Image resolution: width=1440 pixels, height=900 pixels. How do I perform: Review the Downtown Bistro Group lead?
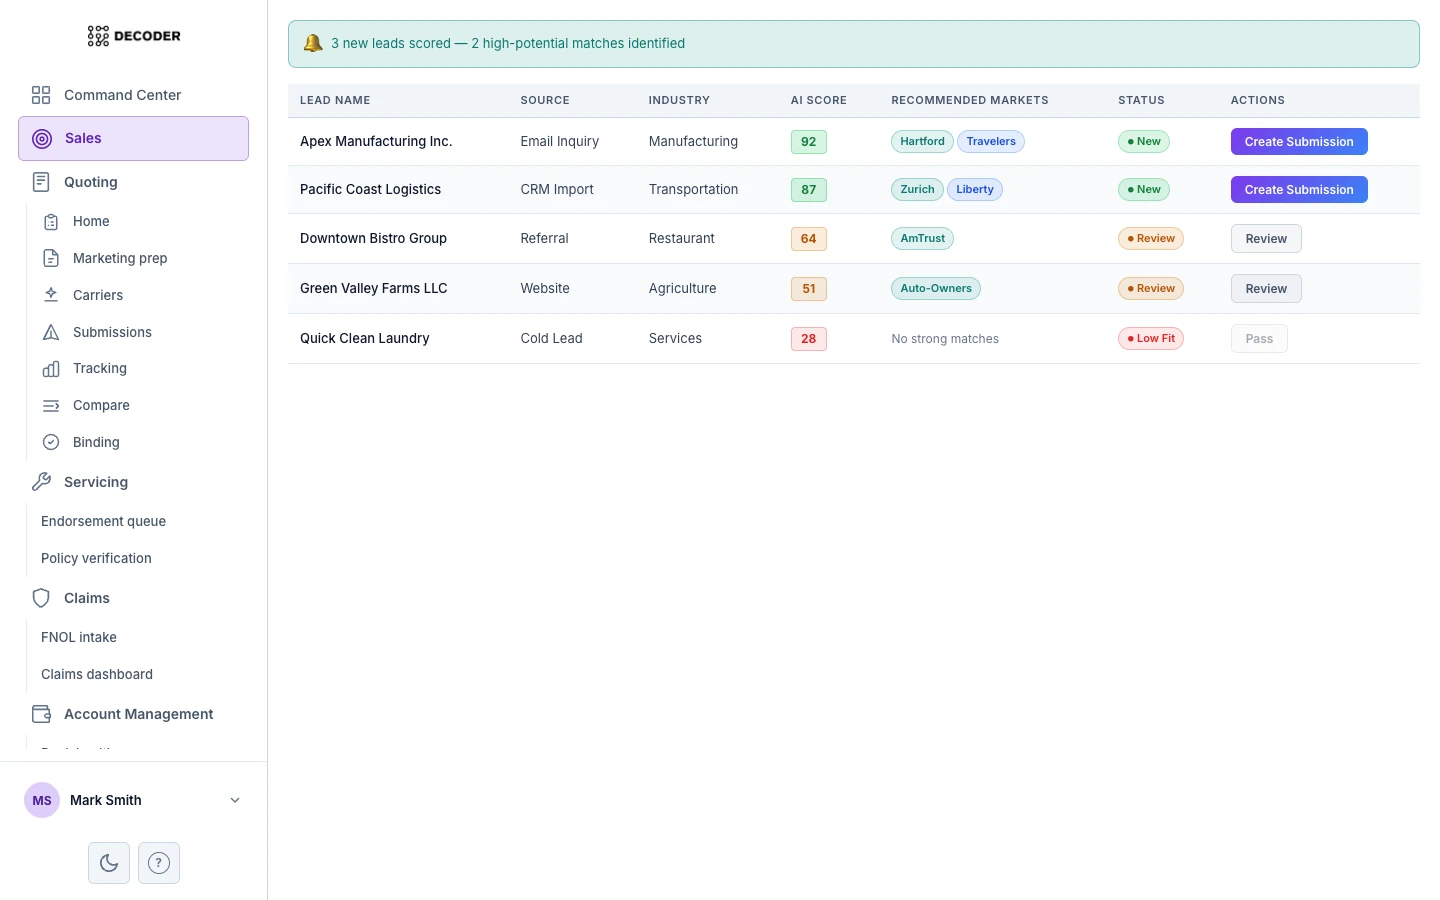click(x=1266, y=238)
